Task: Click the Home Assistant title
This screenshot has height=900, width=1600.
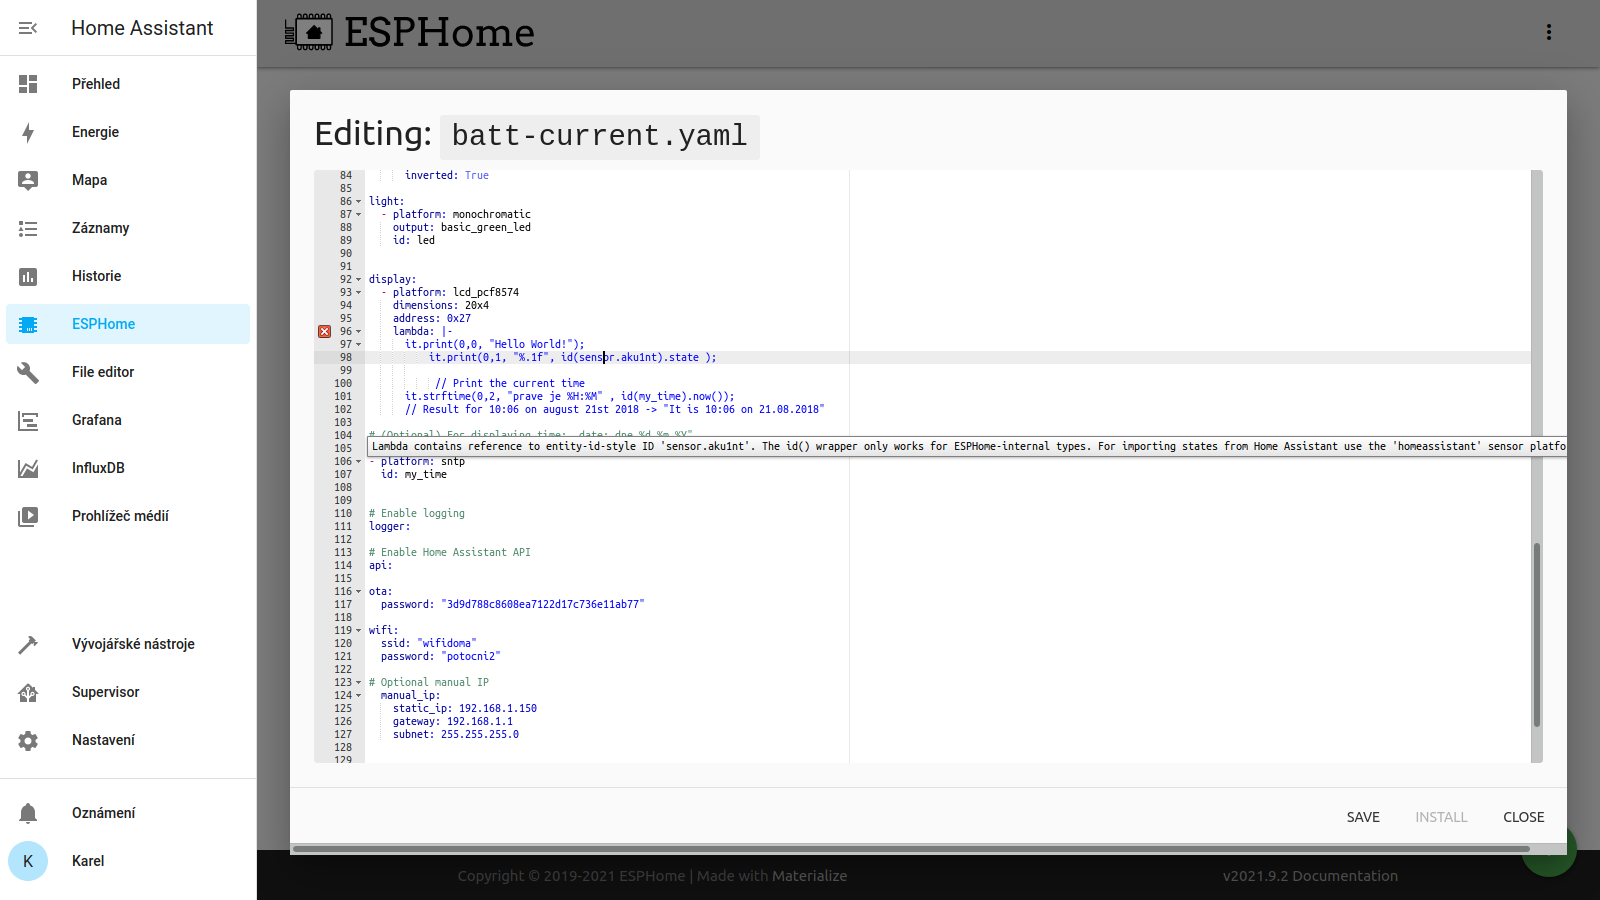Action: [x=142, y=28]
